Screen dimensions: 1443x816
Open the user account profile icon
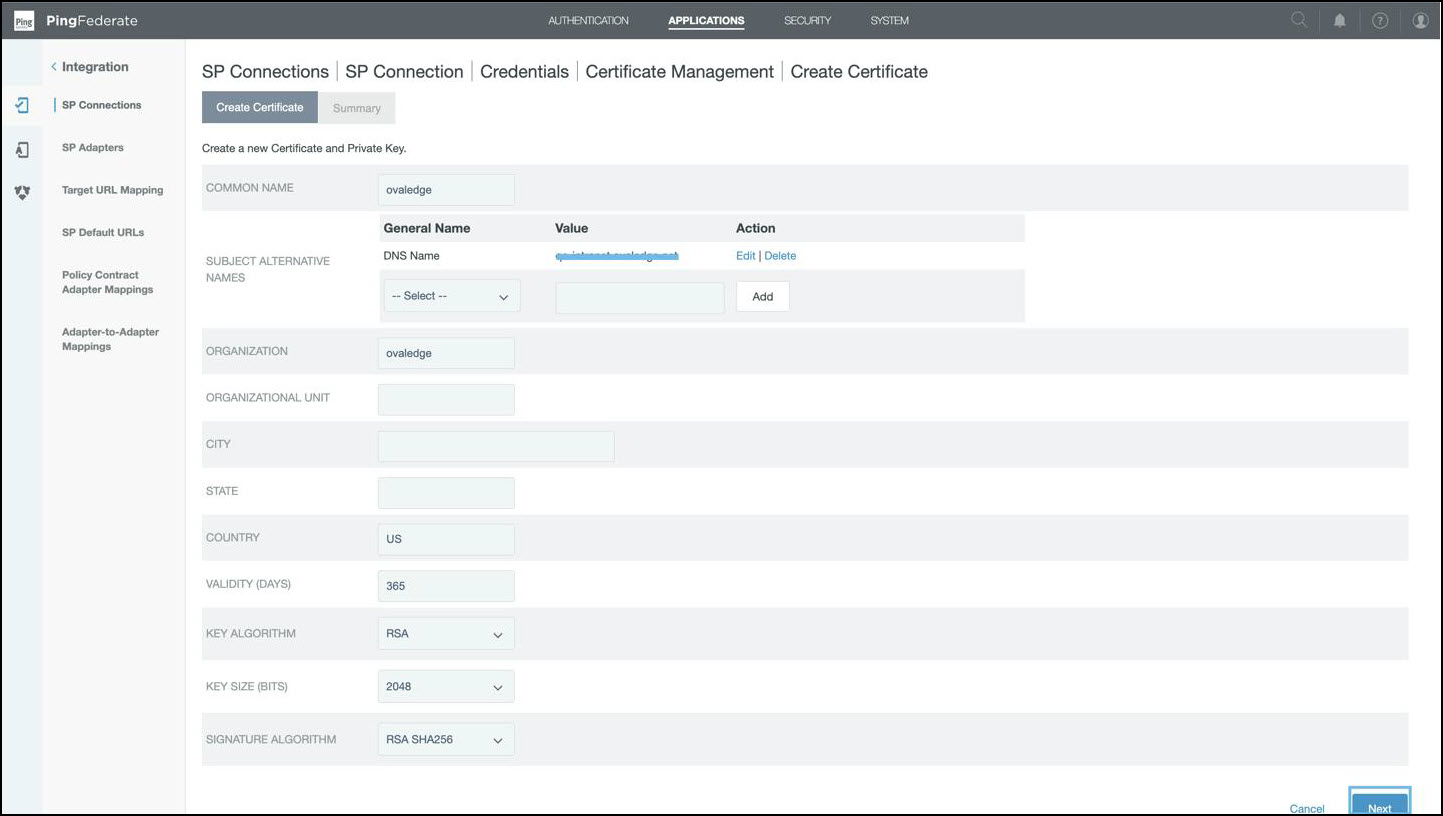click(1420, 20)
